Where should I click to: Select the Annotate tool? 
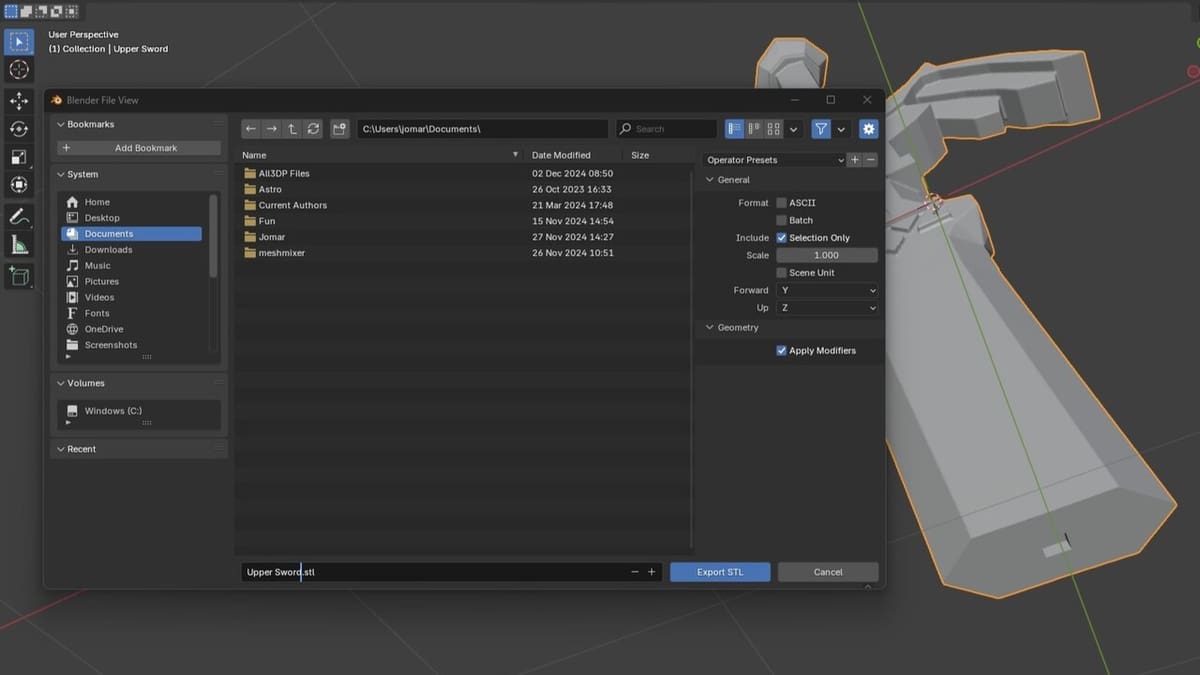(x=19, y=216)
